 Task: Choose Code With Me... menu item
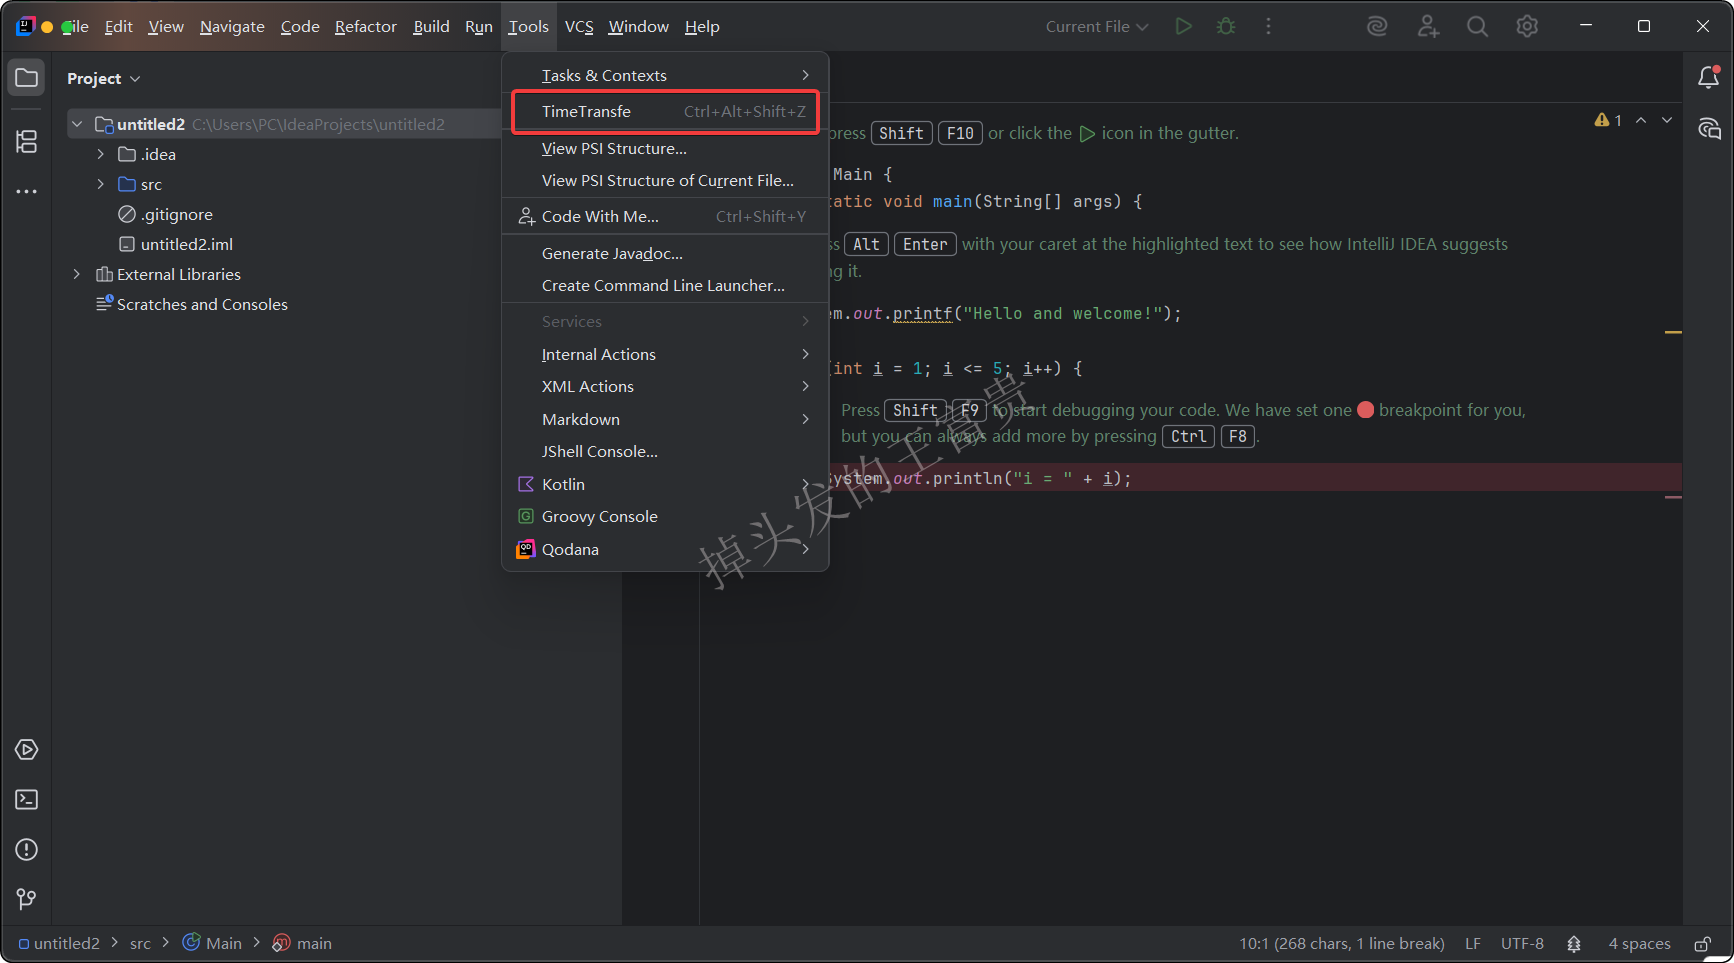tap(665, 216)
